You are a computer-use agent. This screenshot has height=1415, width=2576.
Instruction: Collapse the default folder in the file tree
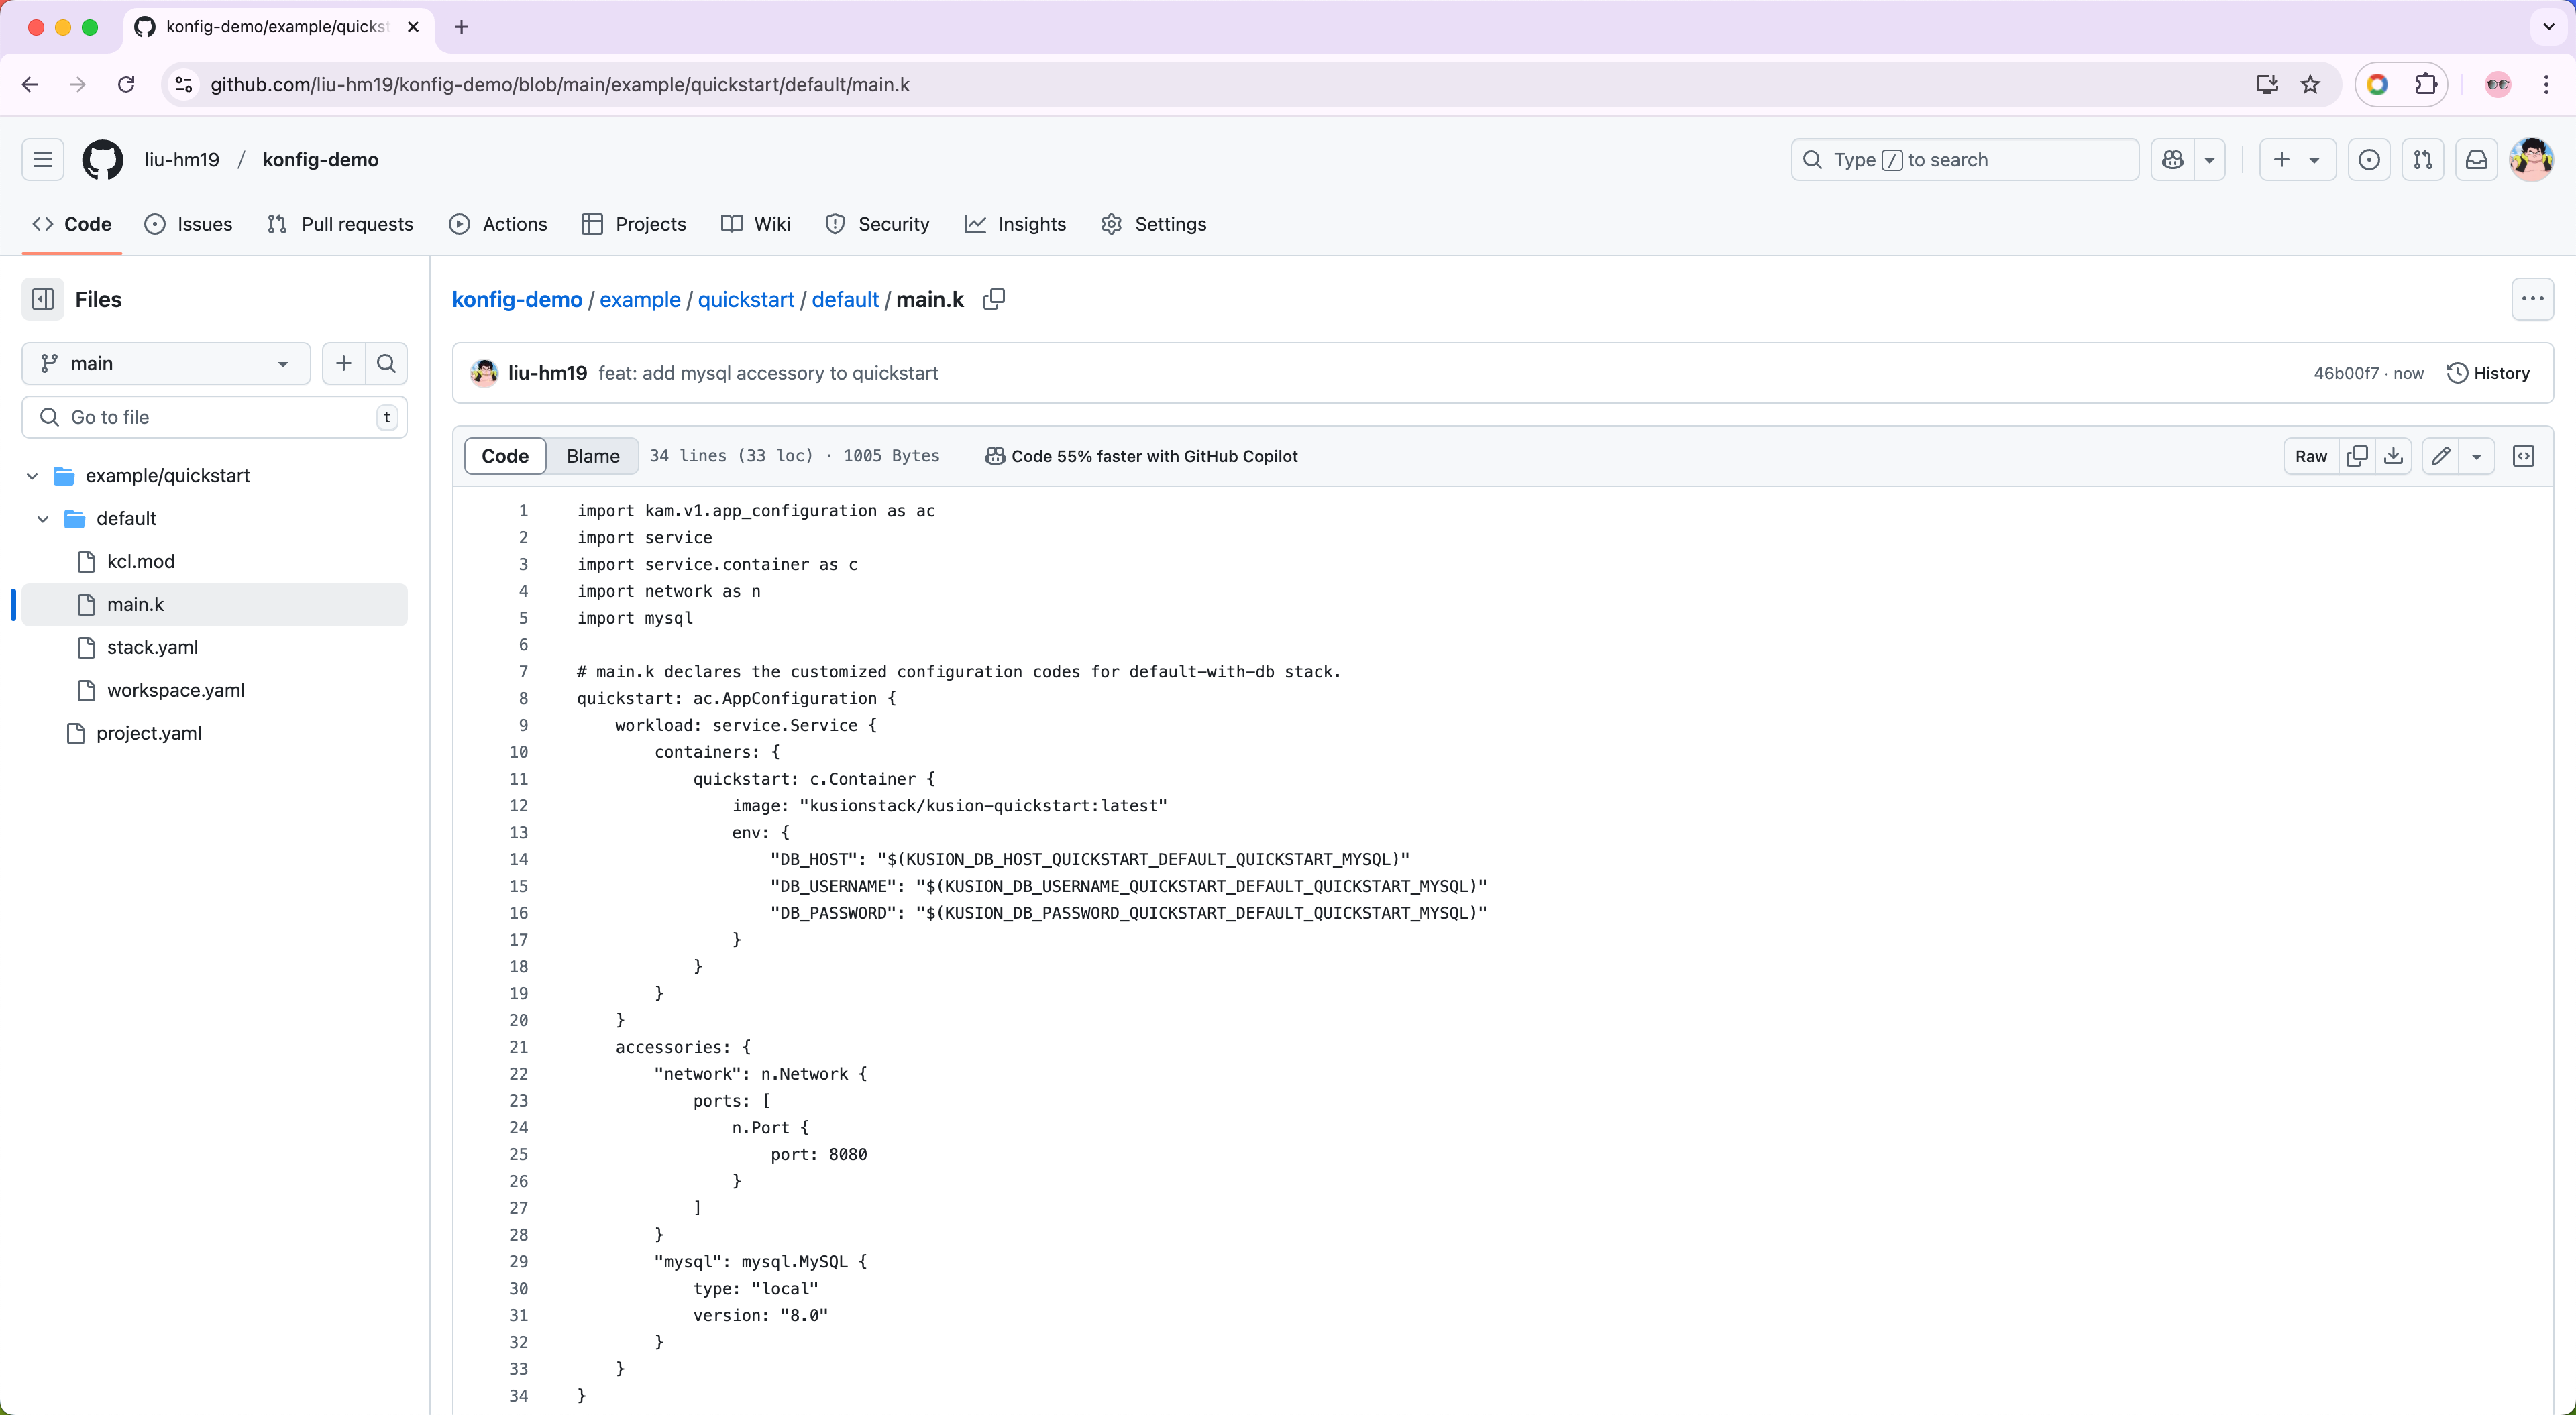43,518
